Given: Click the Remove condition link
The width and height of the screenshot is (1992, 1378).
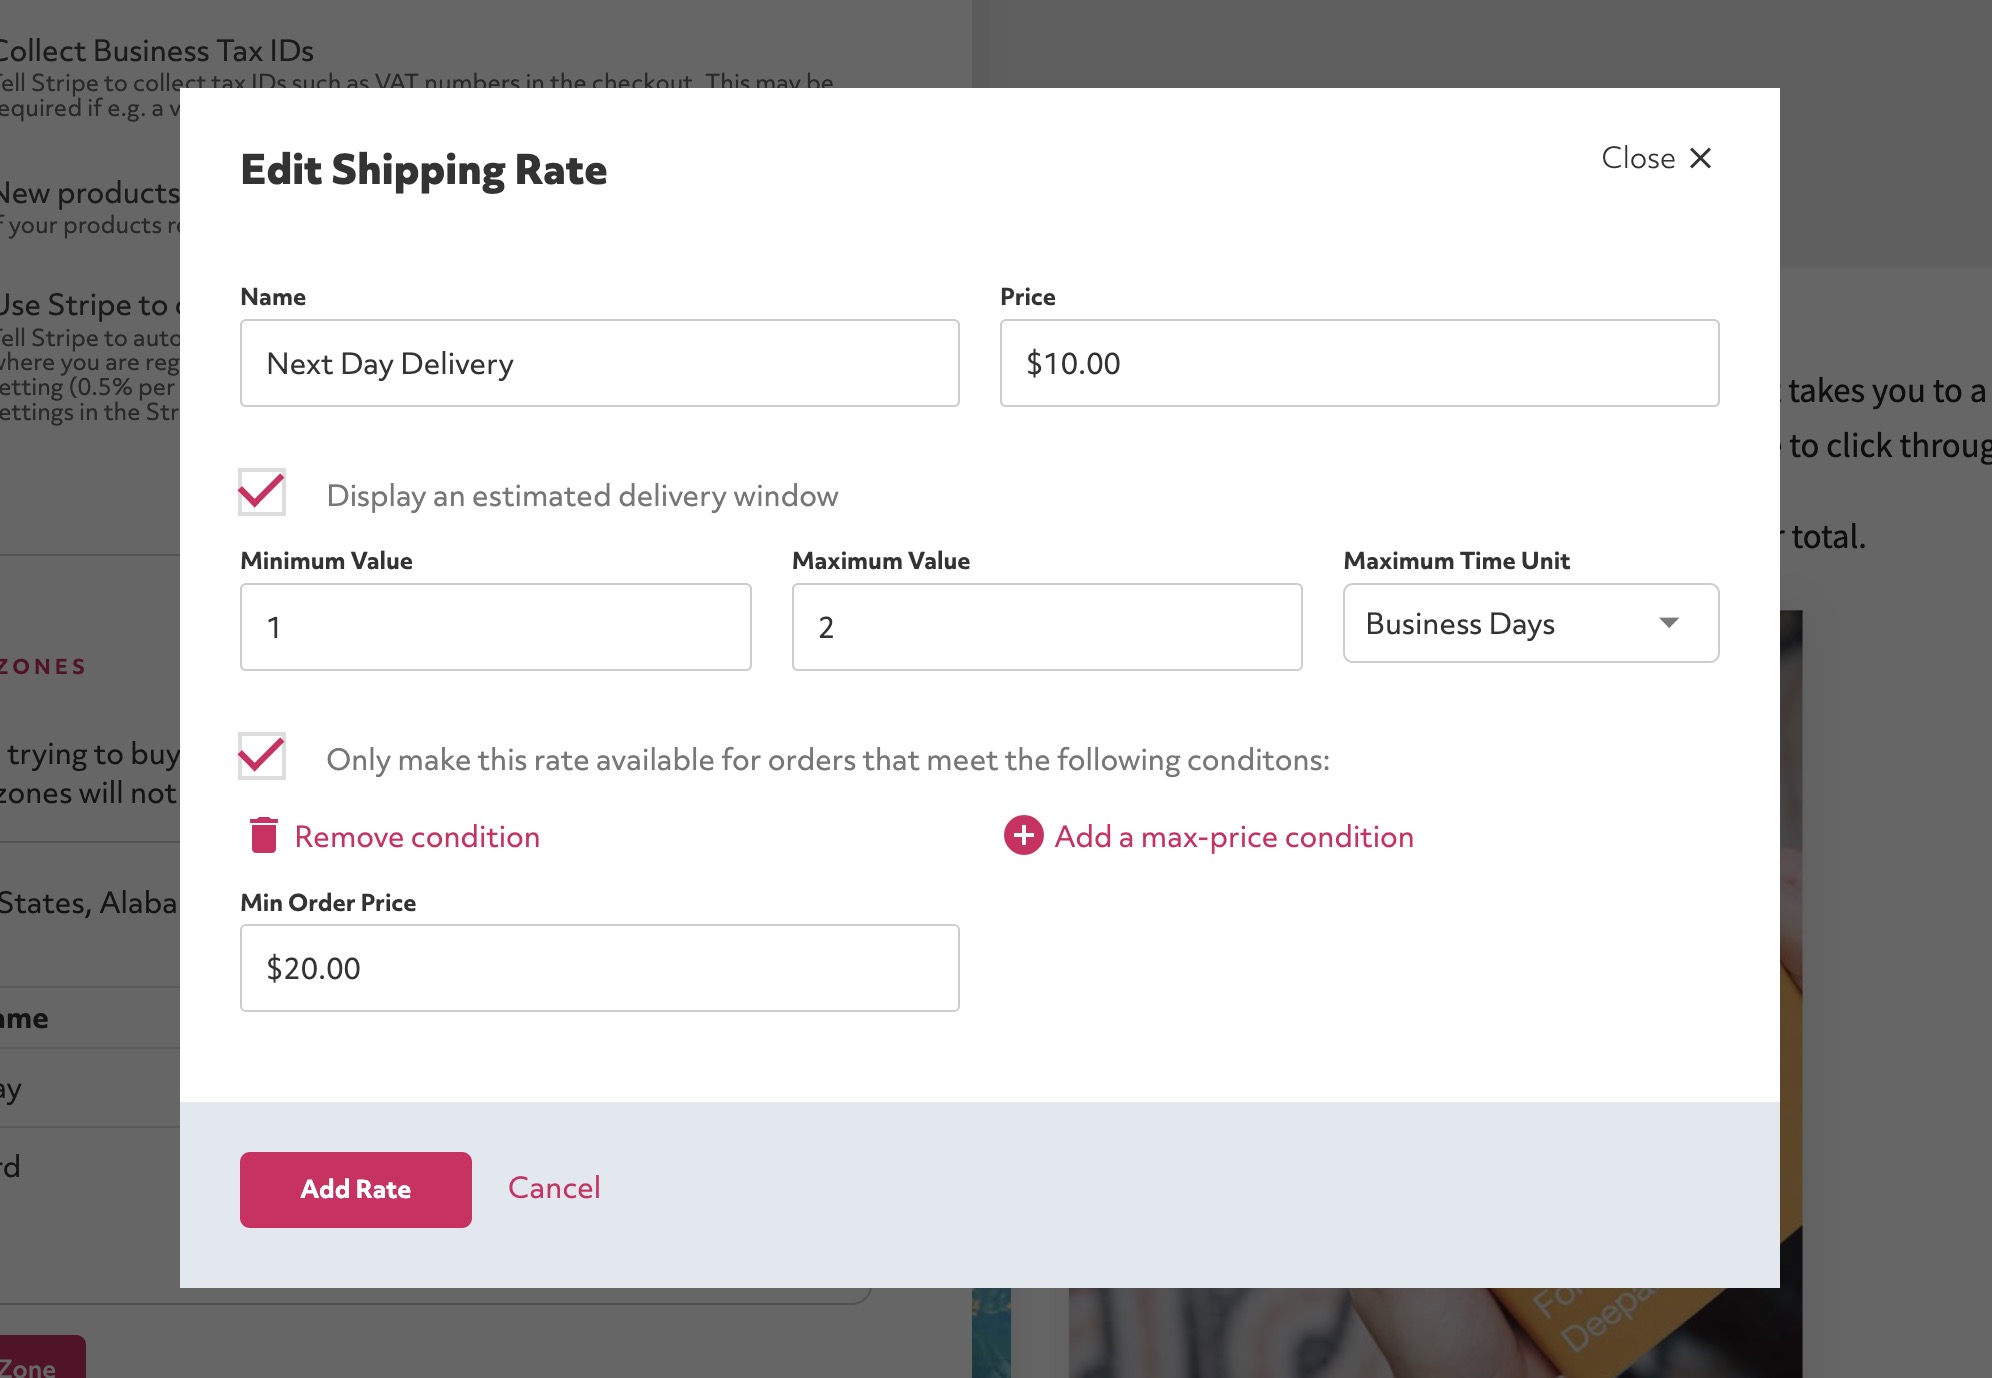Looking at the screenshot, I should pos(417,837).
